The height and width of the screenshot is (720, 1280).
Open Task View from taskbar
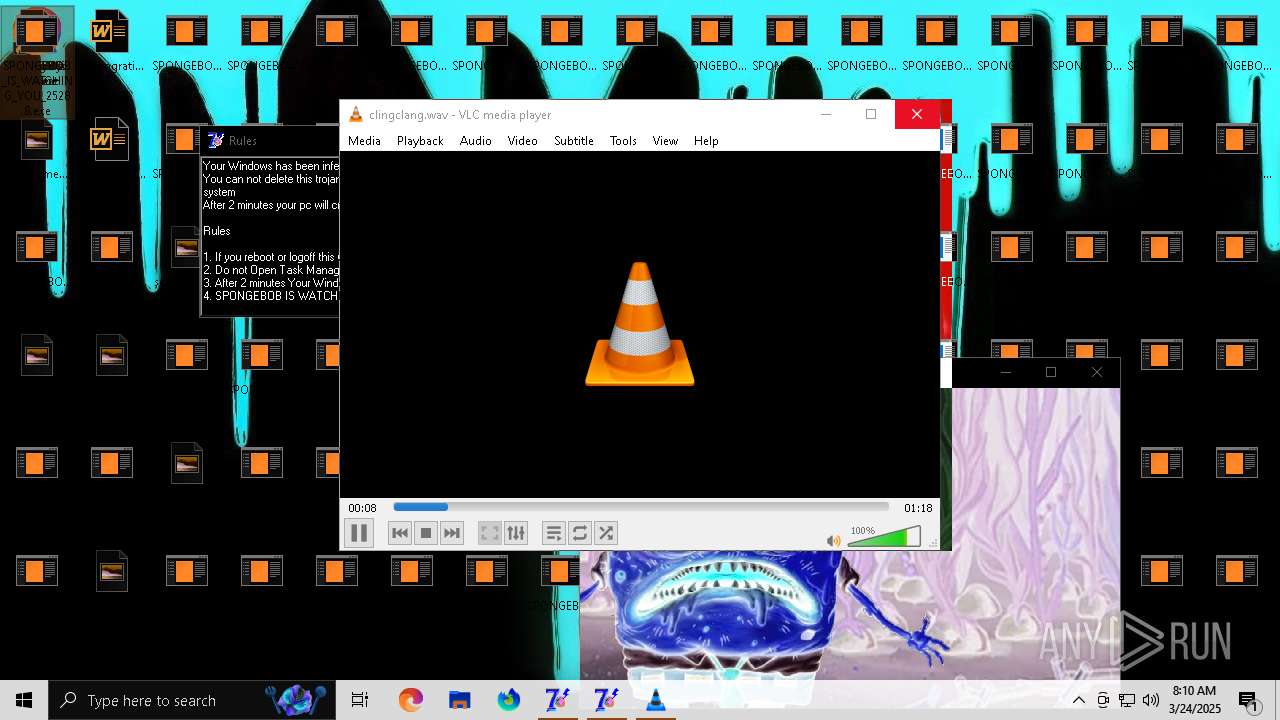360,700
